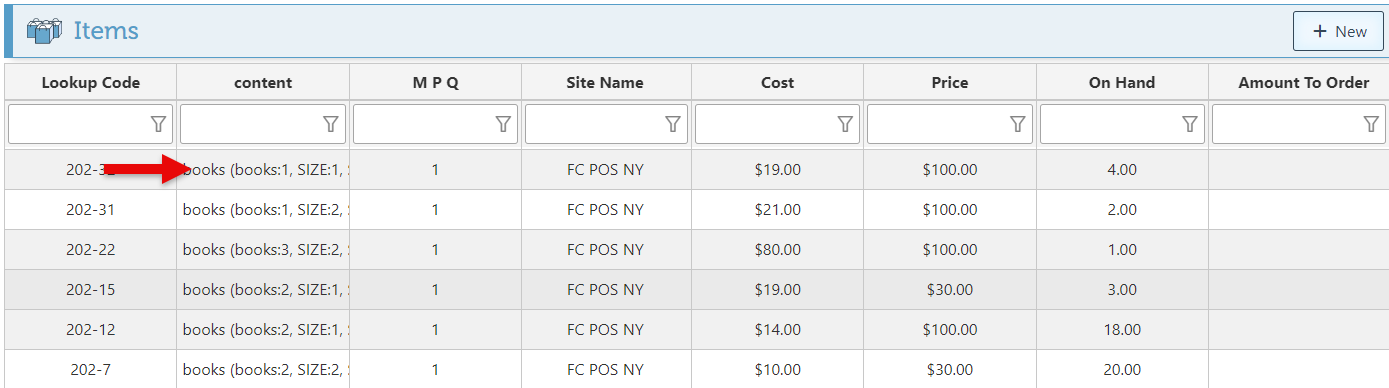Focus the Lookup Code filter input field
Image resolution: width=1389 pixels, height=388 pixels.
[79, 124]
